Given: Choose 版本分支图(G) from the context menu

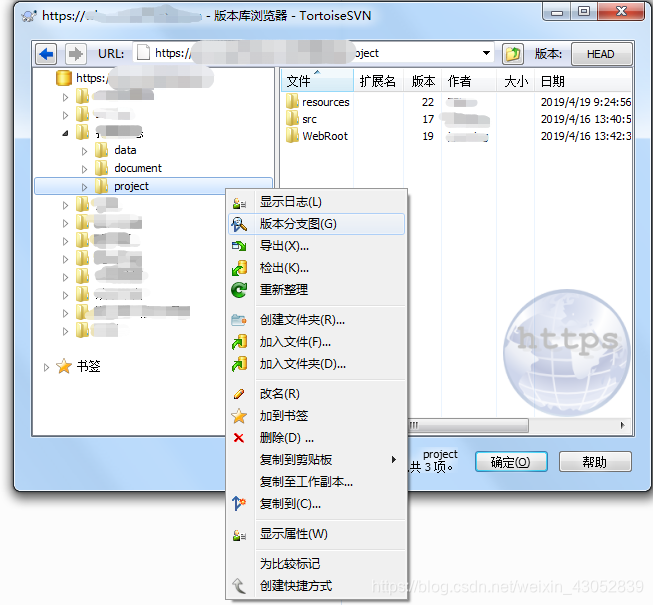Looking at the screenshot, I should [317, 224].
